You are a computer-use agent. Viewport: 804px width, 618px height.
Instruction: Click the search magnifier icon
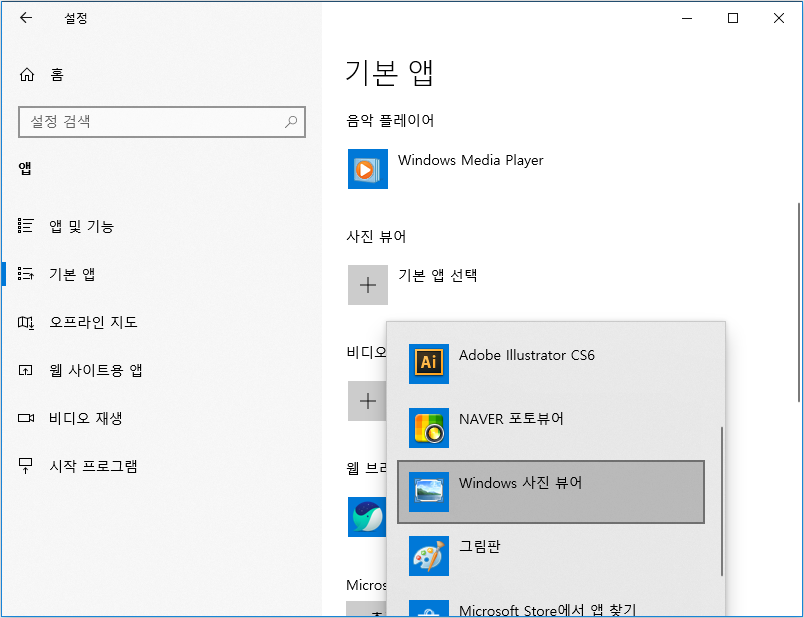[291, 122]
